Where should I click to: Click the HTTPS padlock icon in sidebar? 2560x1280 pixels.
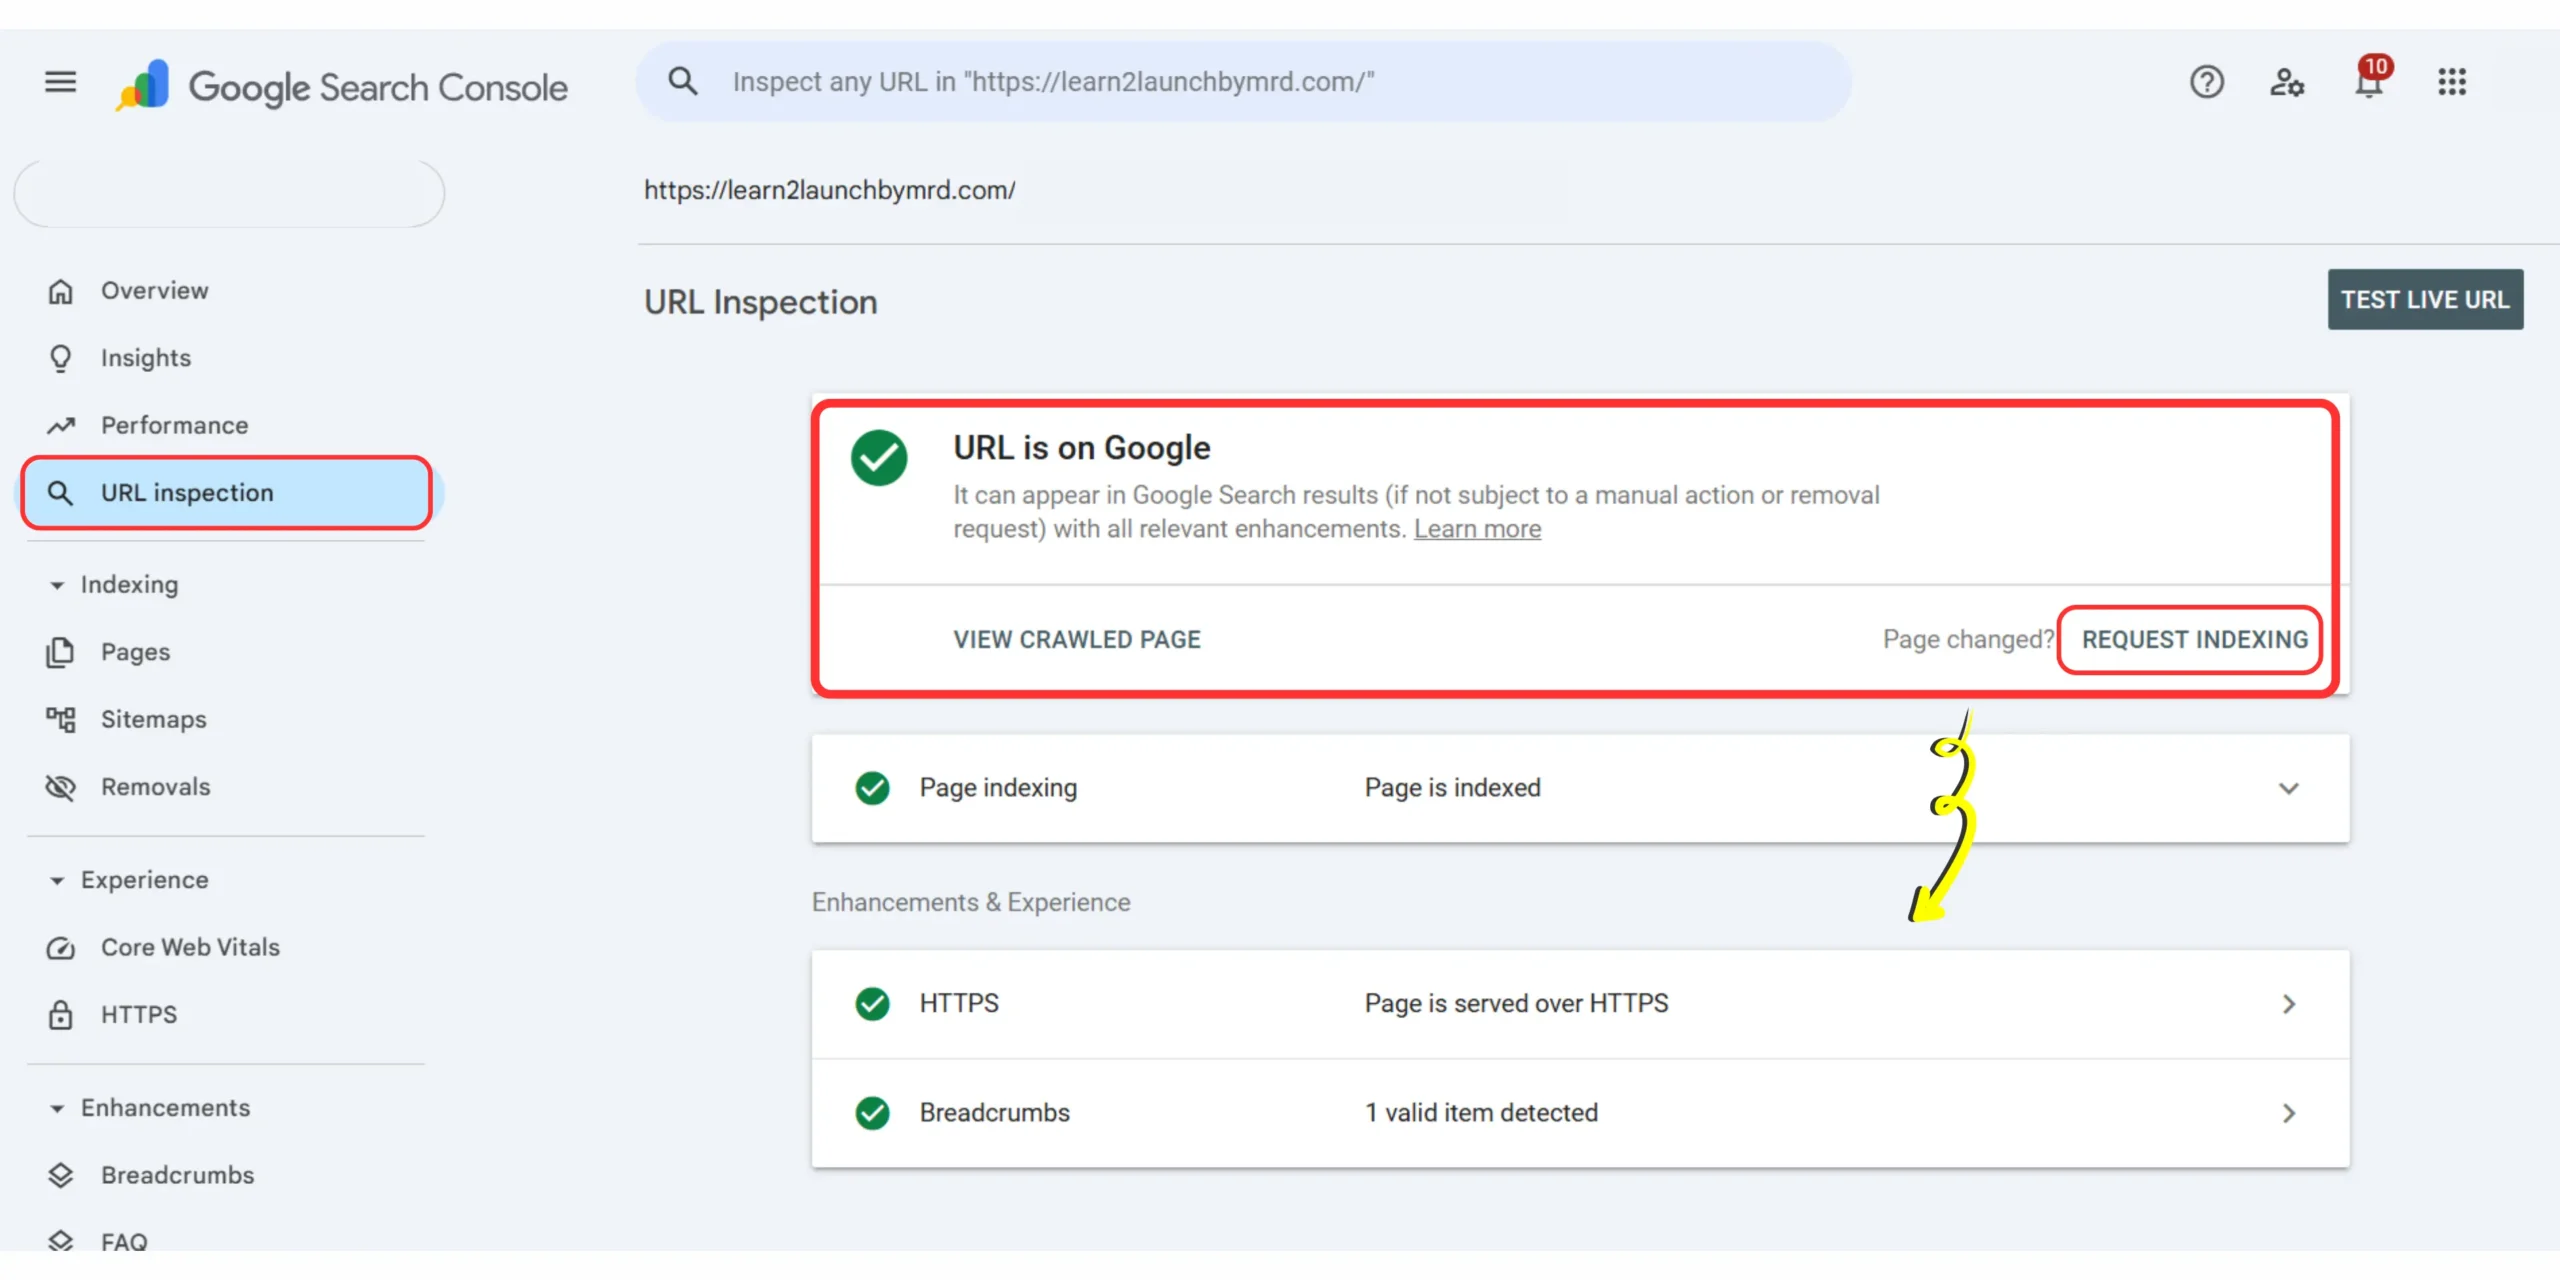(x=61, y=1014)
